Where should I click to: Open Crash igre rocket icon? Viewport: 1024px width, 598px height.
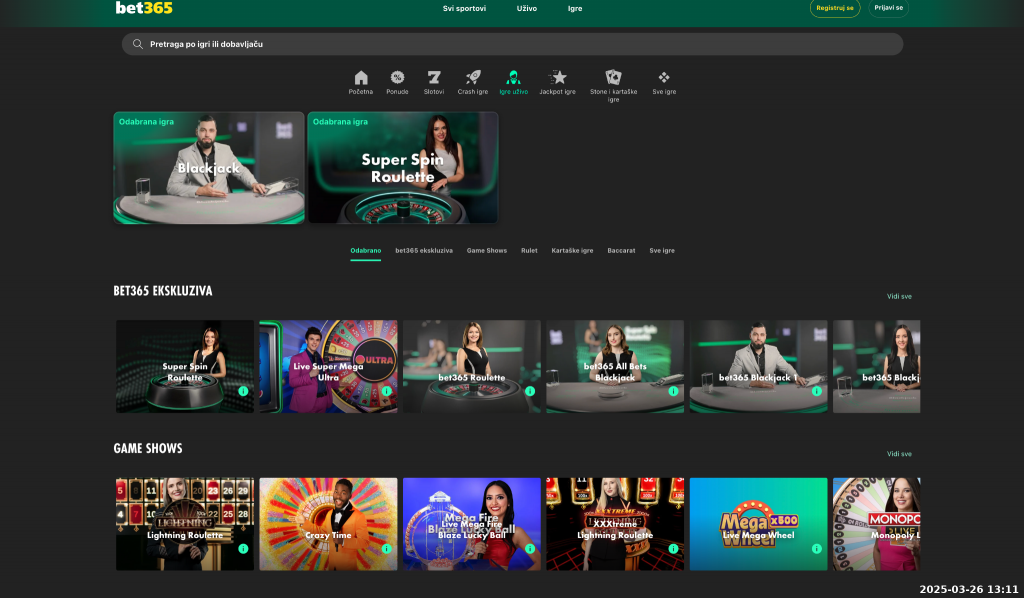point(473,78)
